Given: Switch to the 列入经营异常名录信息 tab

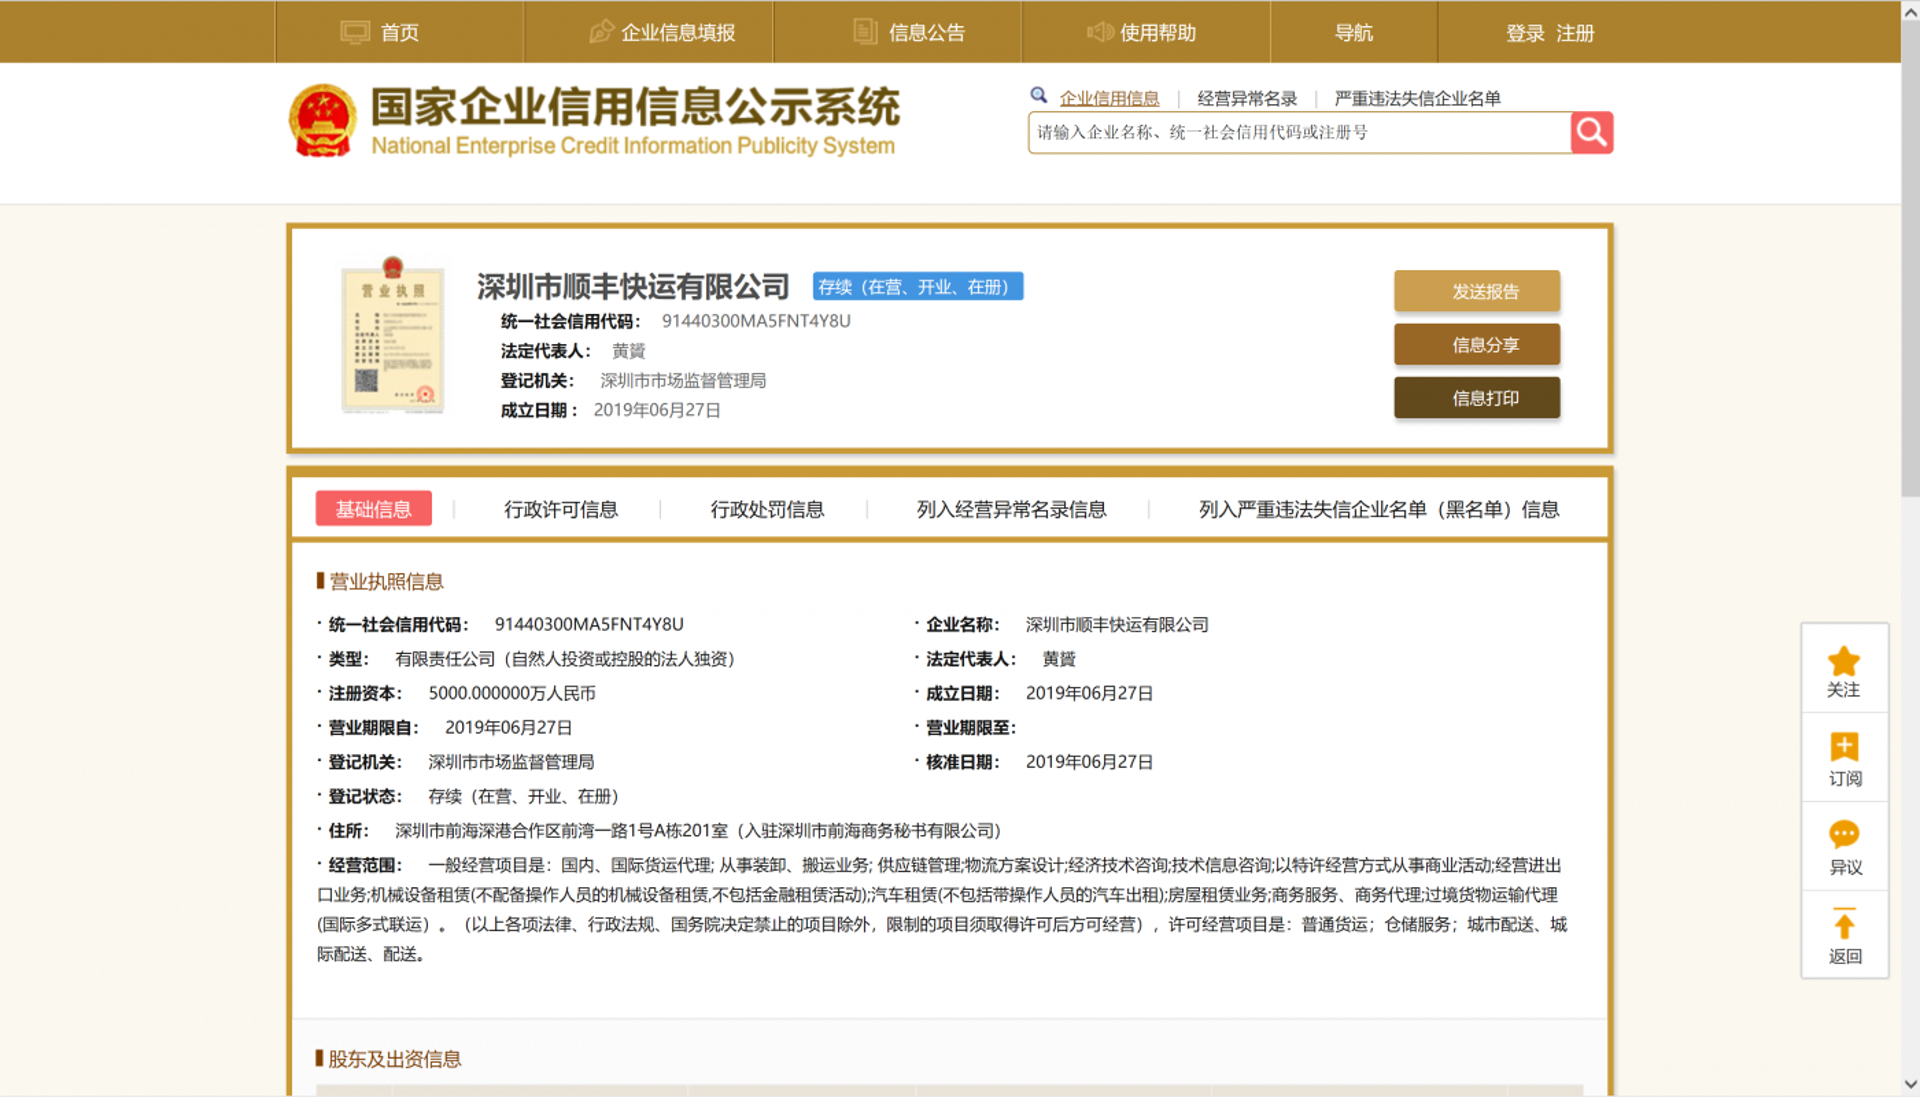Looking at the screenshot, I should 1011,509.
